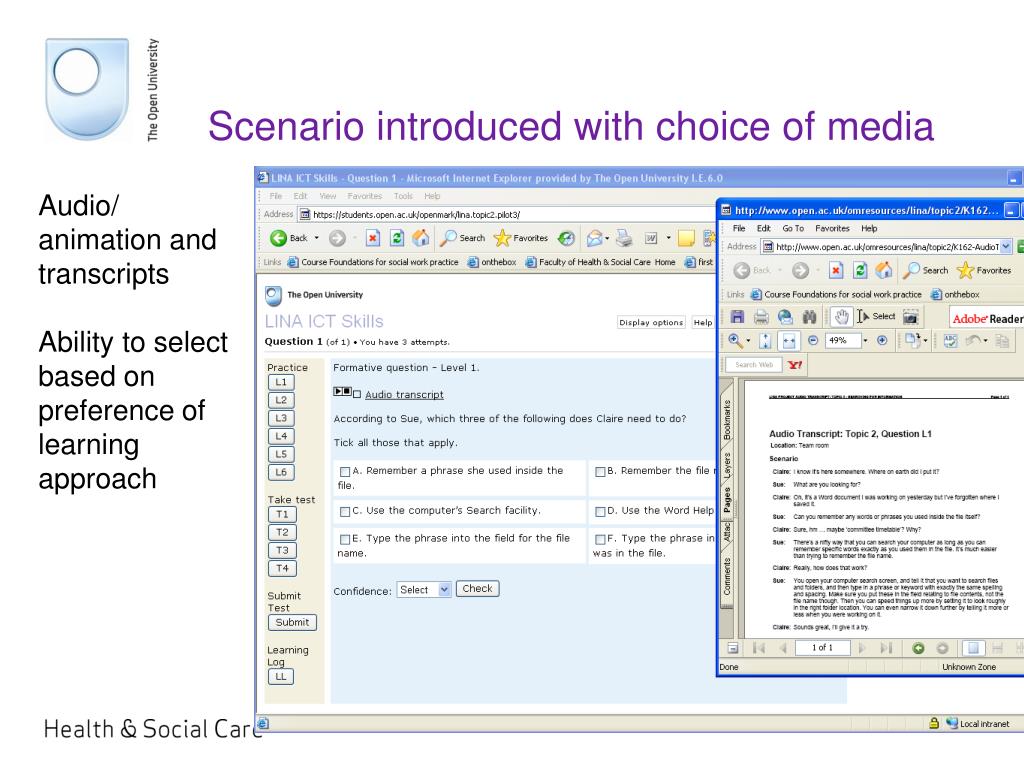Open the 49% zoom level dropdown
The image size is (1024, 768).
point(865,340)
